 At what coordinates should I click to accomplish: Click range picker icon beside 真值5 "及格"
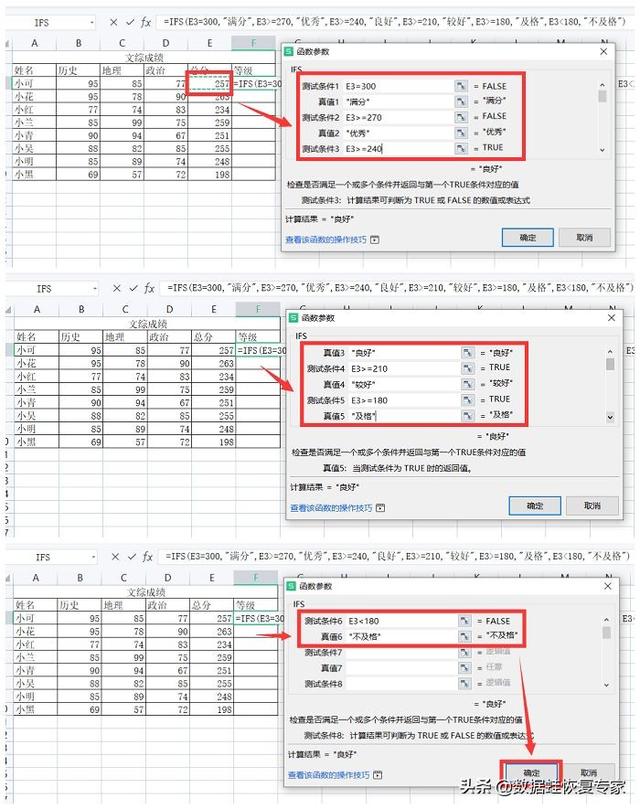pyautogui.click(x=467, y=416)
